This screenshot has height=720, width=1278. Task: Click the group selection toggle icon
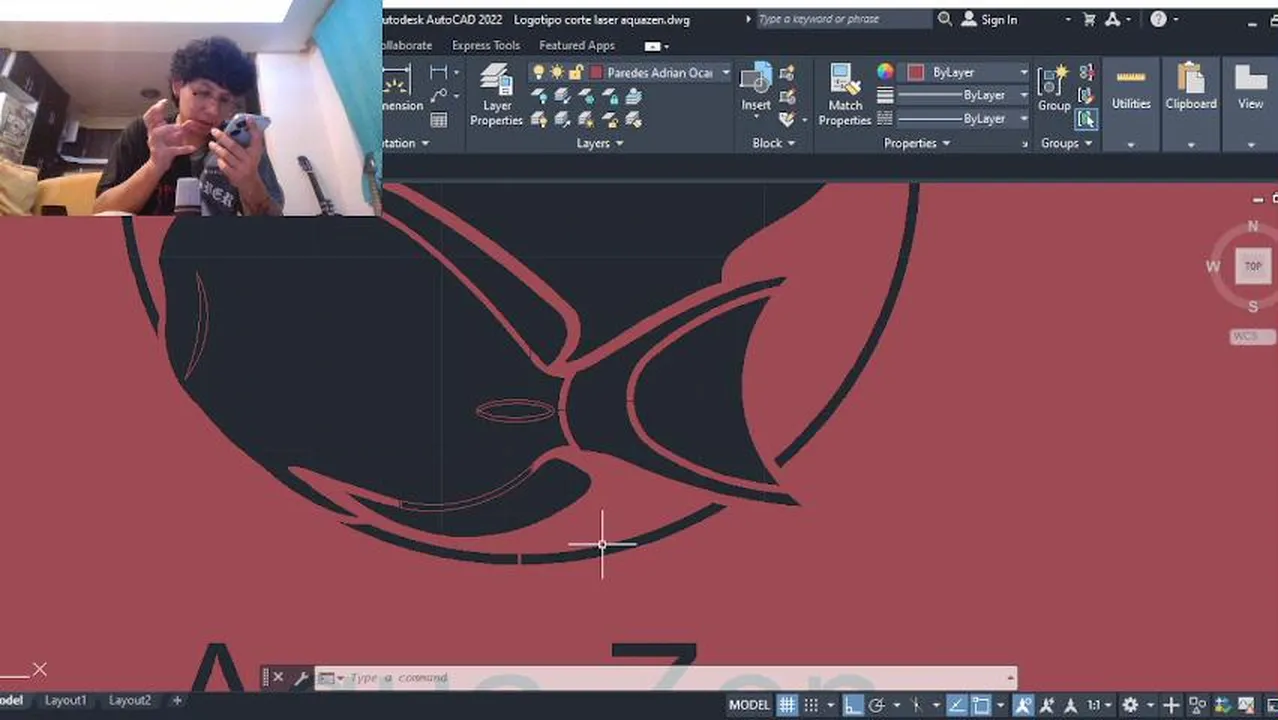point(1086,119)
